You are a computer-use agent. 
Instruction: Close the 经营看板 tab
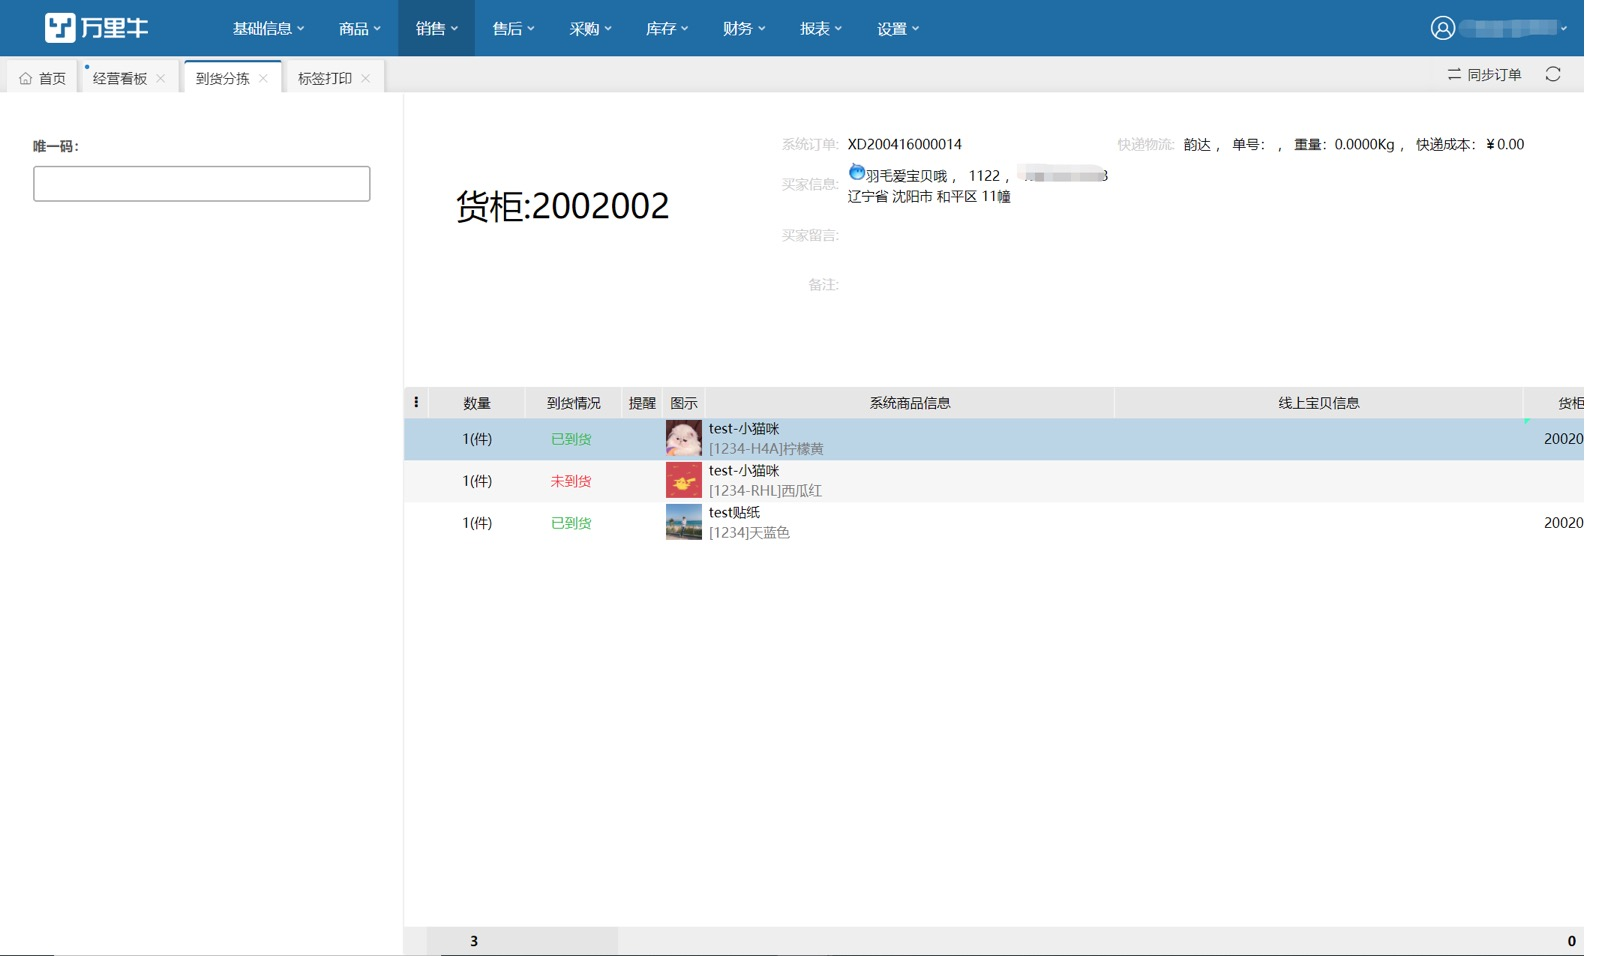161,78
